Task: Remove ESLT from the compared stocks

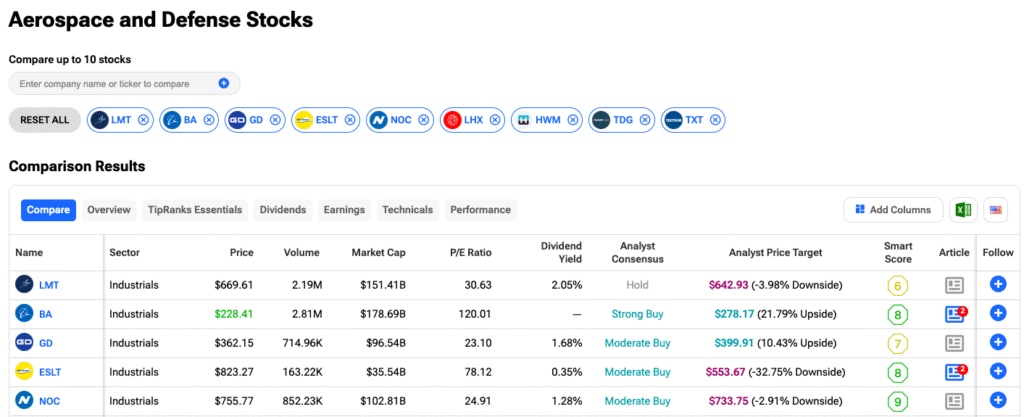Action: tap(350, 120)
